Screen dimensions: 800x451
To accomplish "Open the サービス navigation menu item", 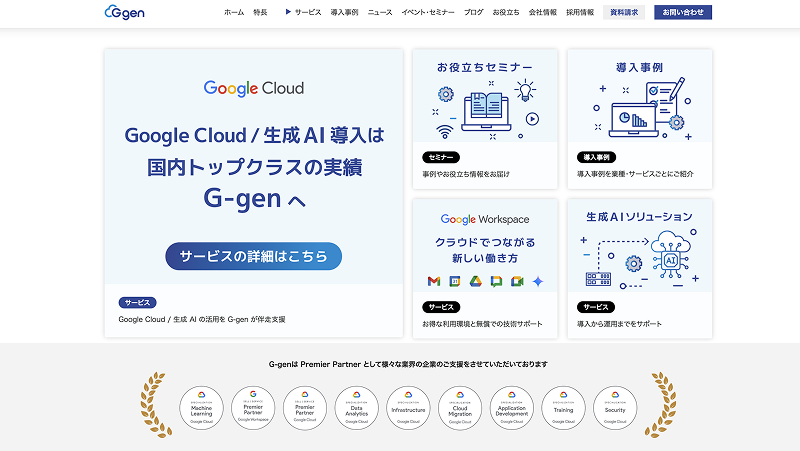I will click(308, 12).
